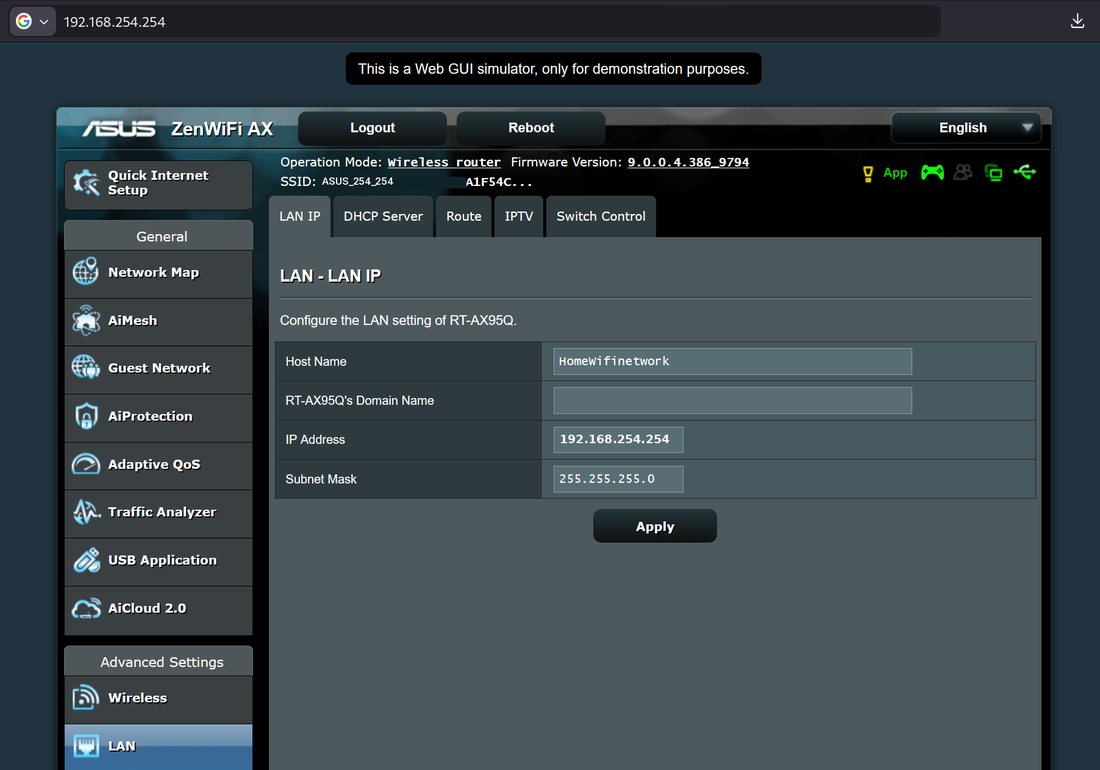Go to Guest Network settings
Image resolution: width=1100 pixels, height=770 pixels.
pyautogui.click(x=159, y=368)
